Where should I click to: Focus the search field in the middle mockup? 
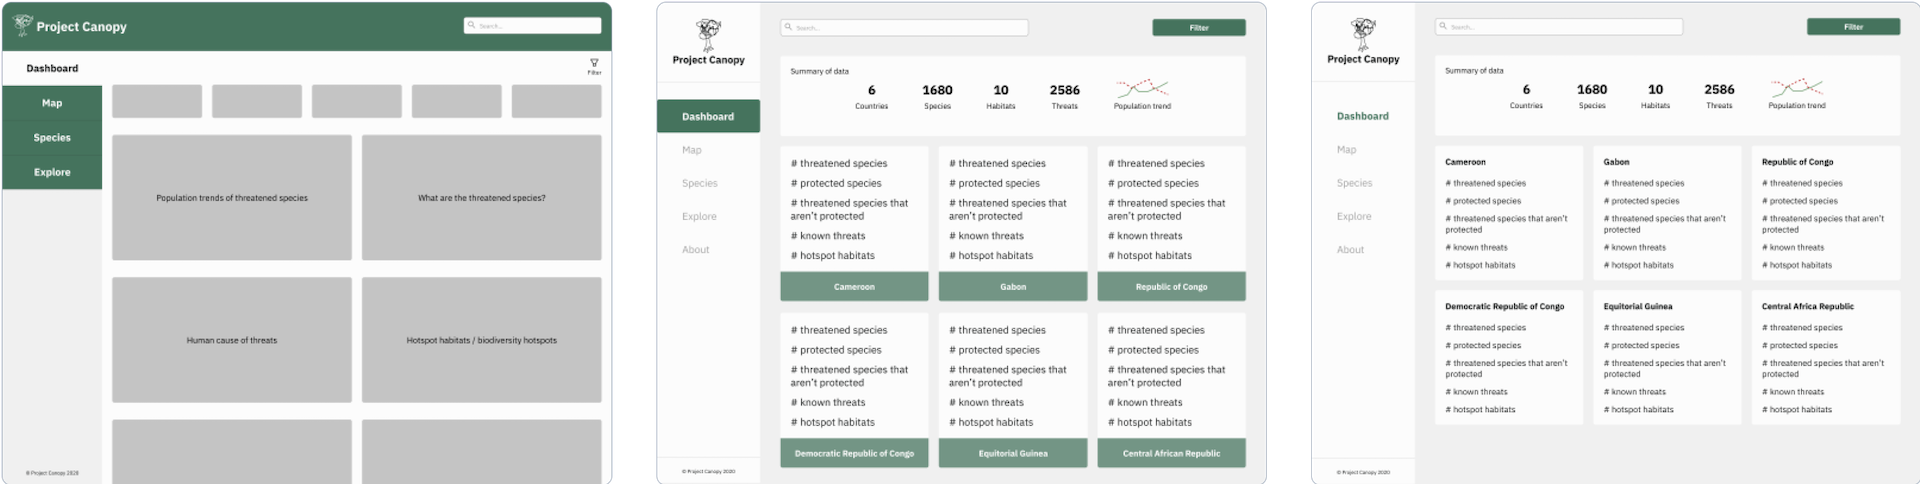pyautogui.click(x=905, y=27)
